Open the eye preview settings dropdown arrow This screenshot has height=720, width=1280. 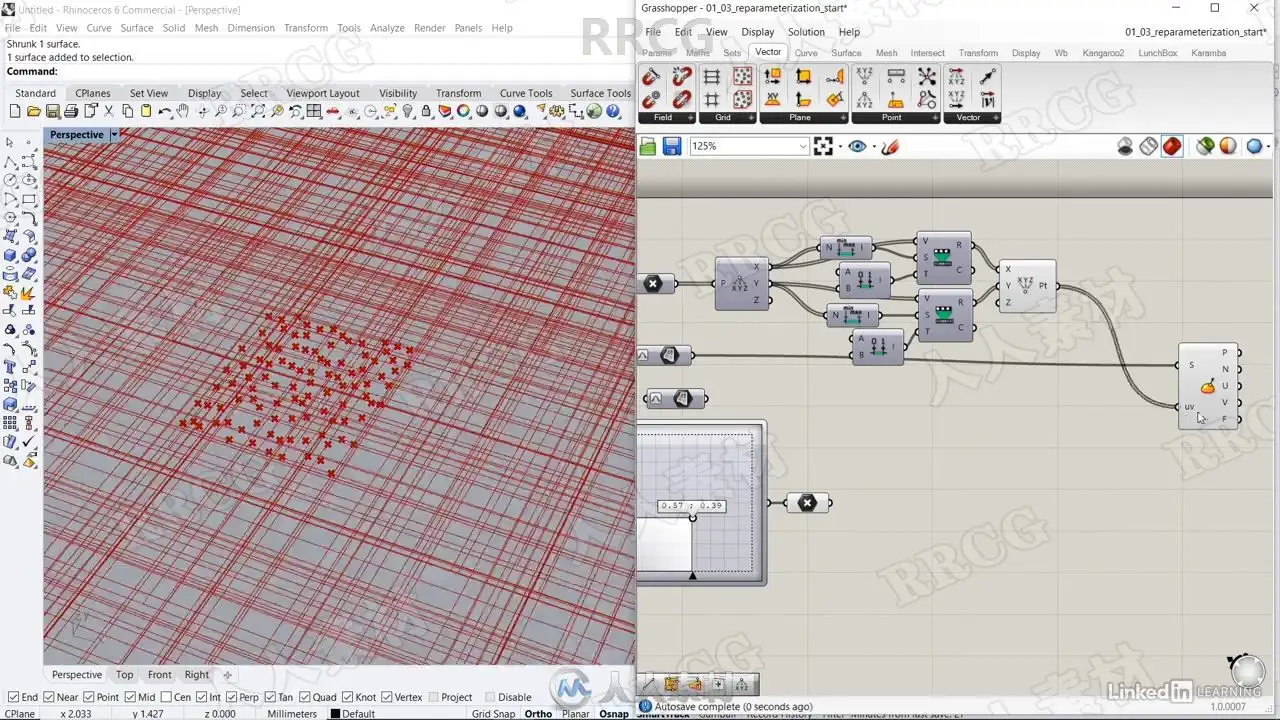[874, 147]
